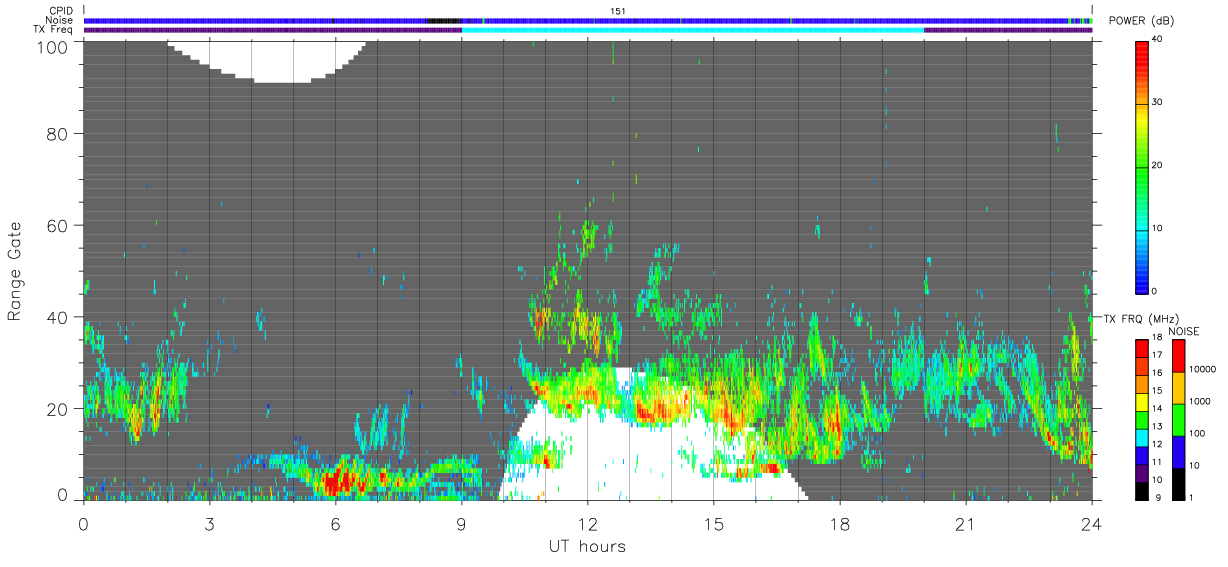Viewport: 1228px width, 567px height.
Task: Select green middle of POWER colorbar
Action: (x=1142, y=166)
